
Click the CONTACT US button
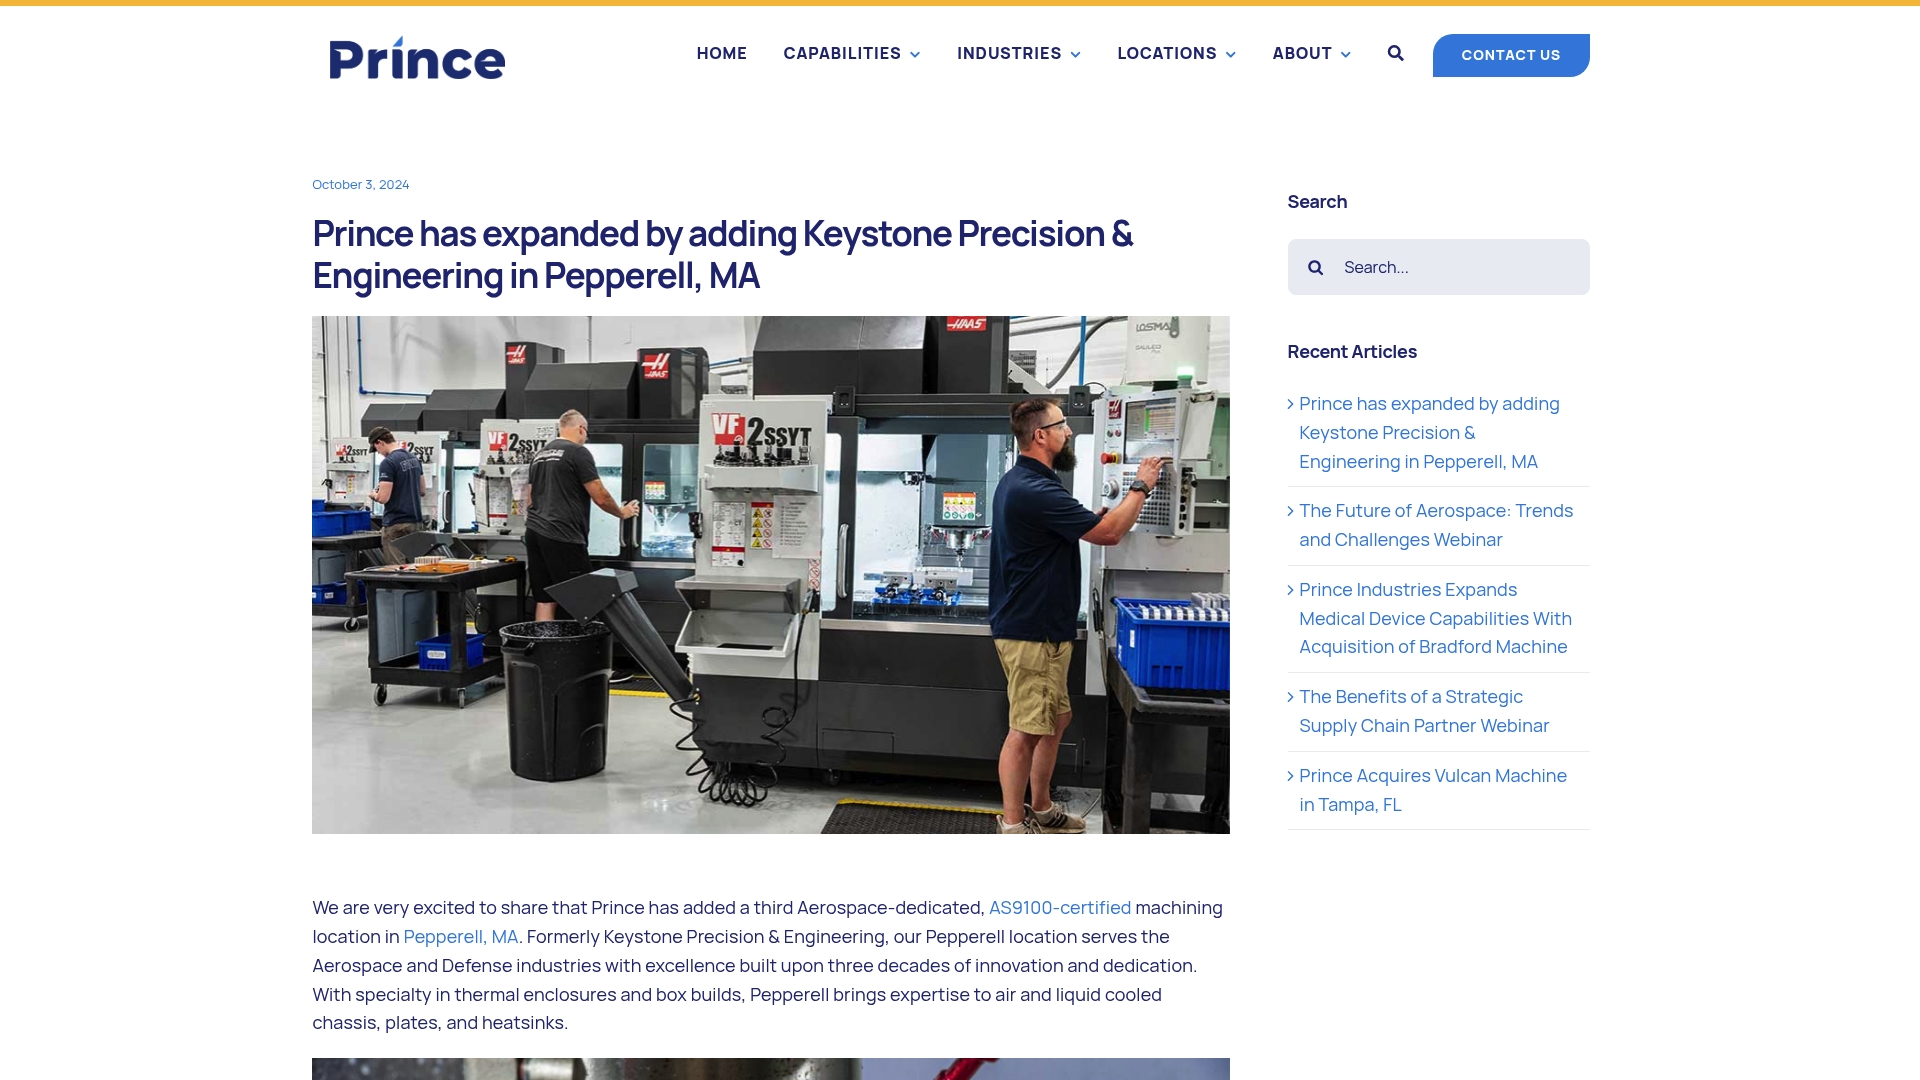(1510, 55)
